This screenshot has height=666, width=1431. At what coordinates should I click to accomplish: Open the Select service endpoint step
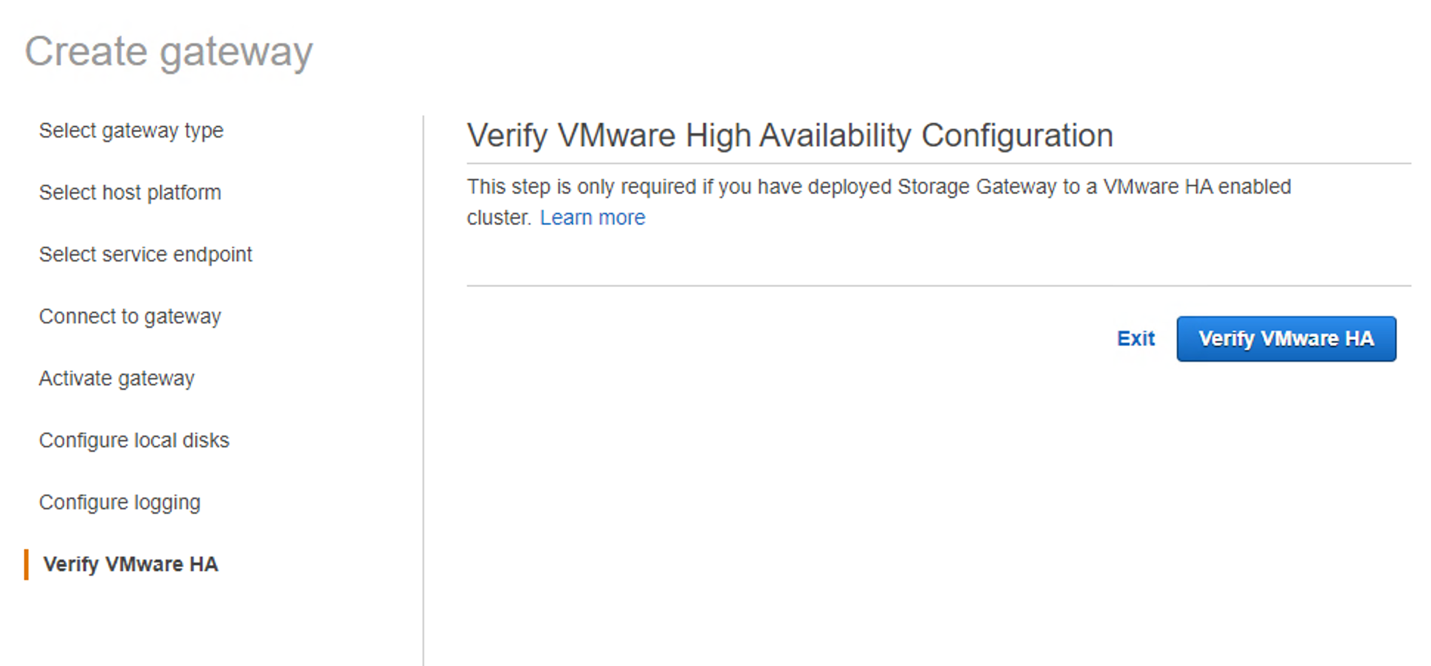point(145,254)
